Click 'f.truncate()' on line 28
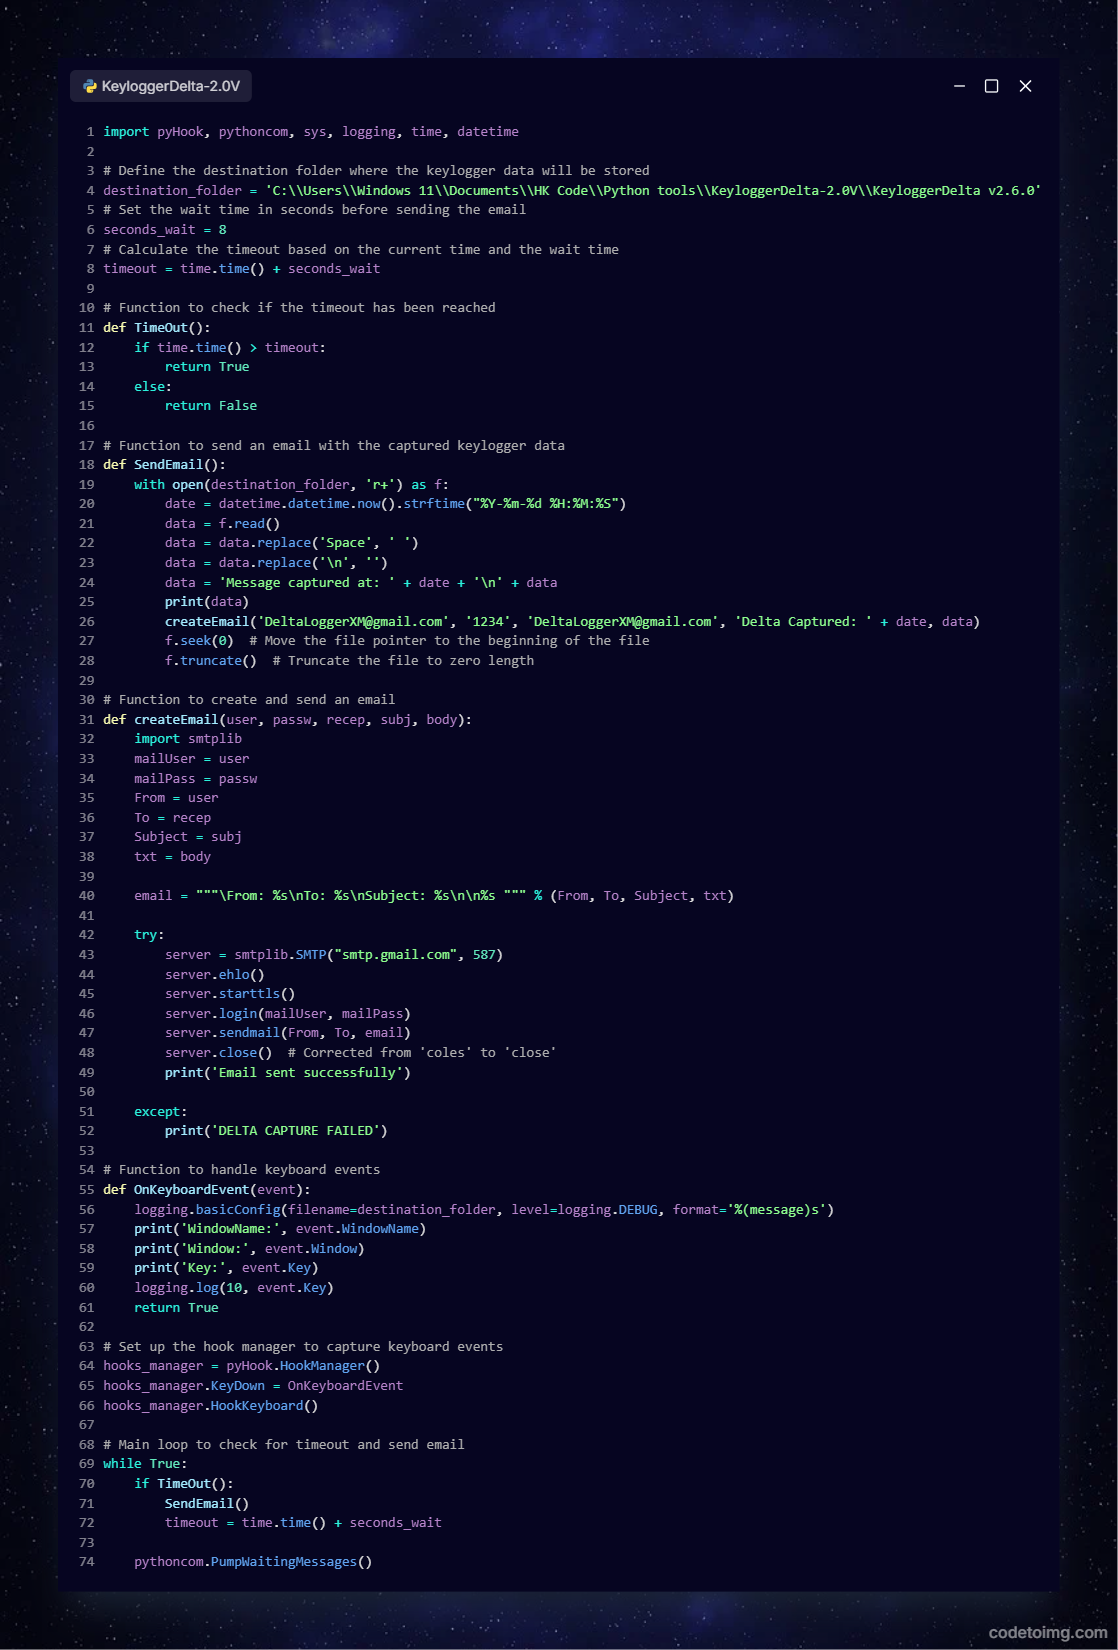The width and height of the screenshot is (1118, 1650). [211, 661]
